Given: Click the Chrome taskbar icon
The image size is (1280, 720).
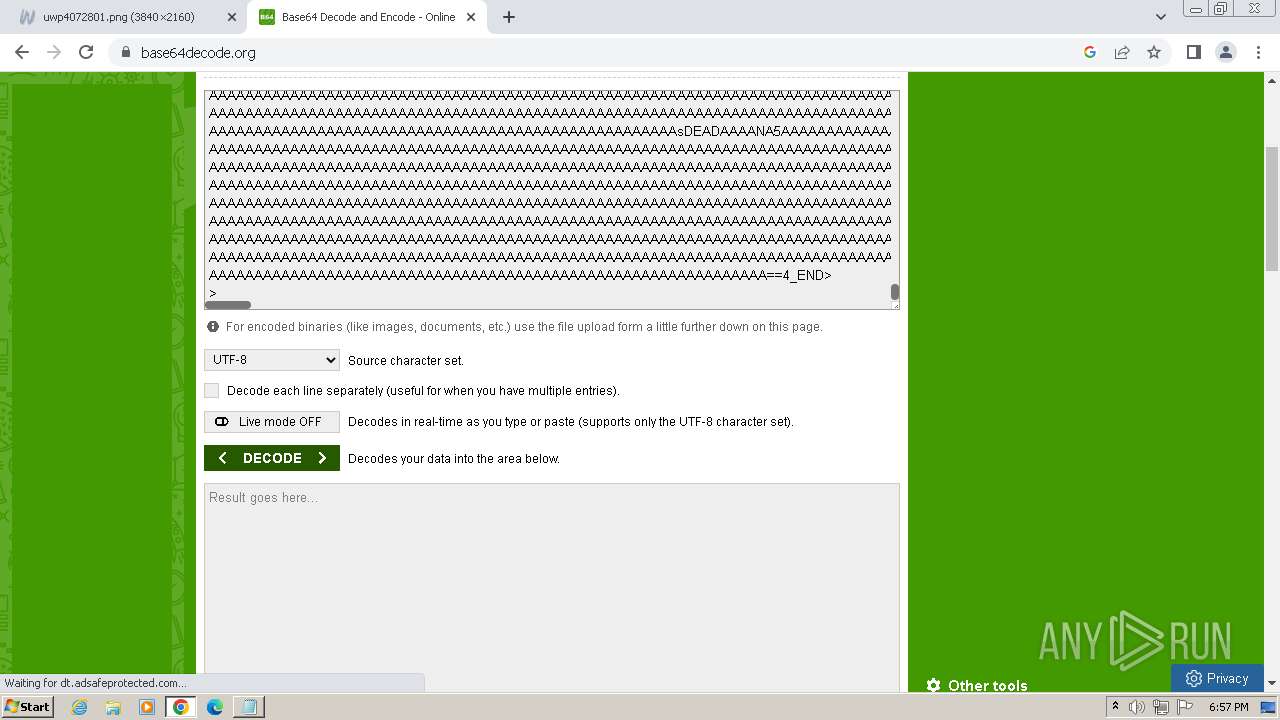Looking at the screenshot, I should click(181, 707).
